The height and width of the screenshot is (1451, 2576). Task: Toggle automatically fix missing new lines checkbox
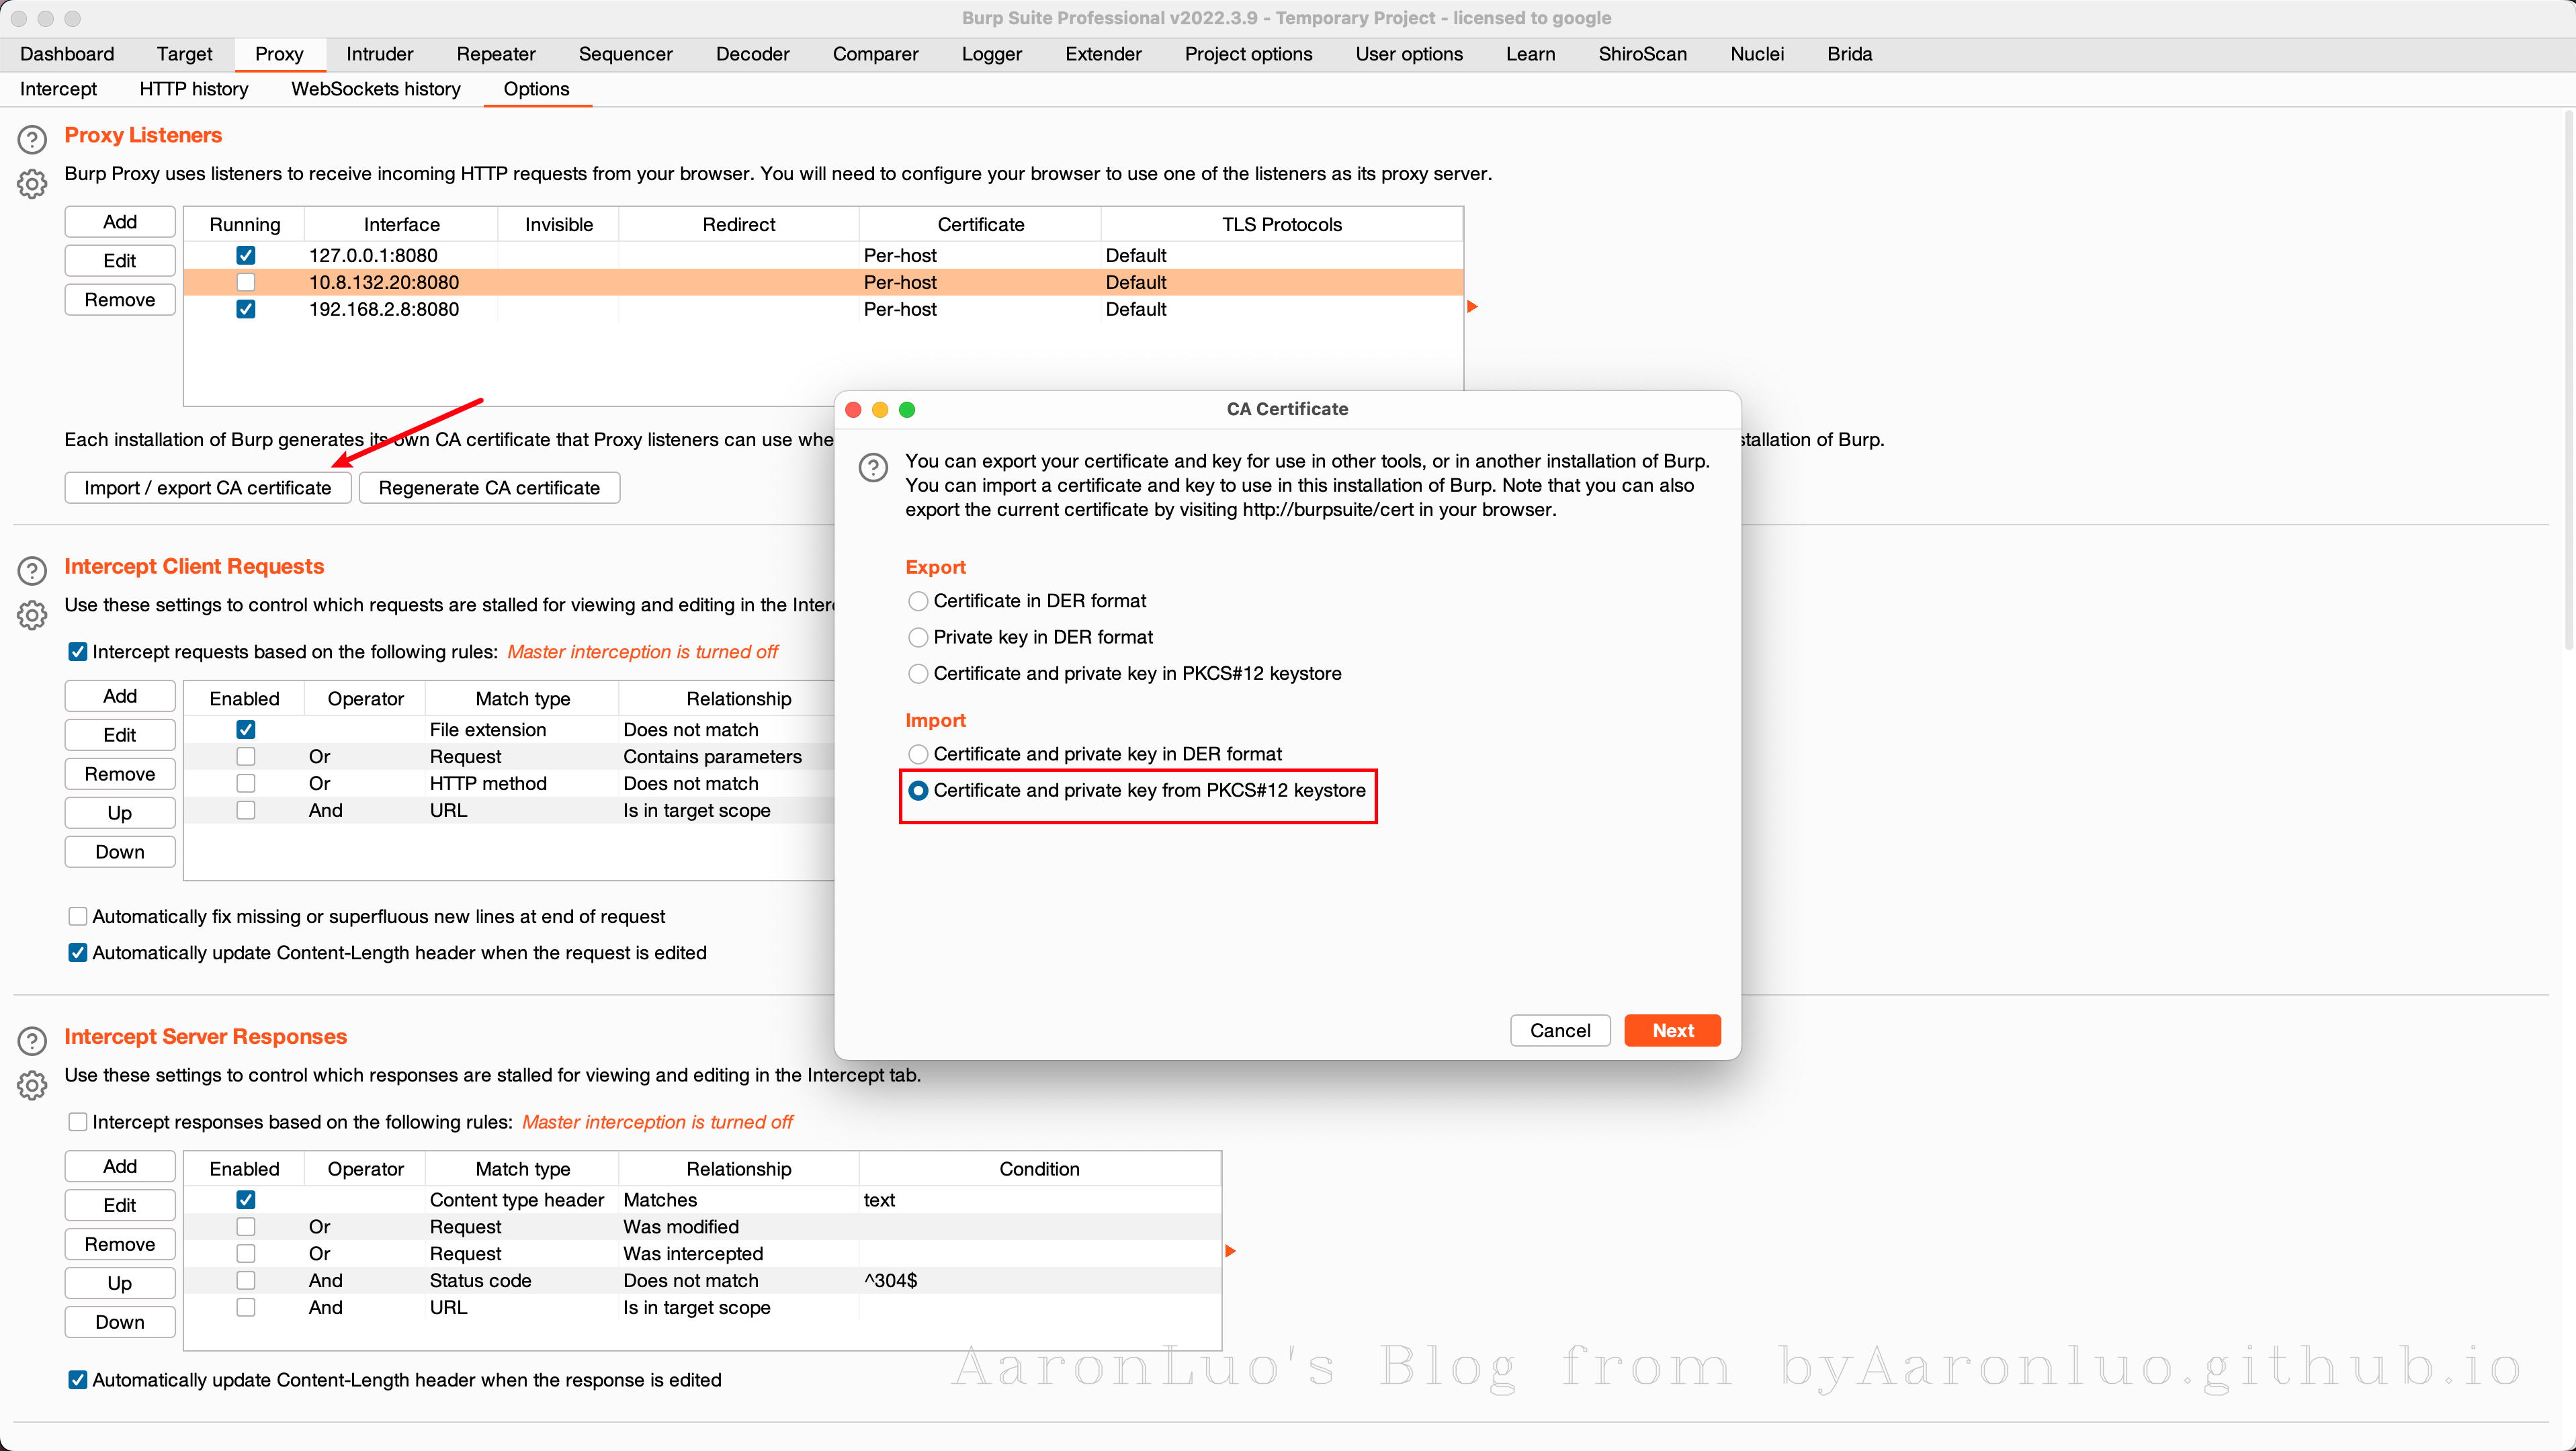77,916
